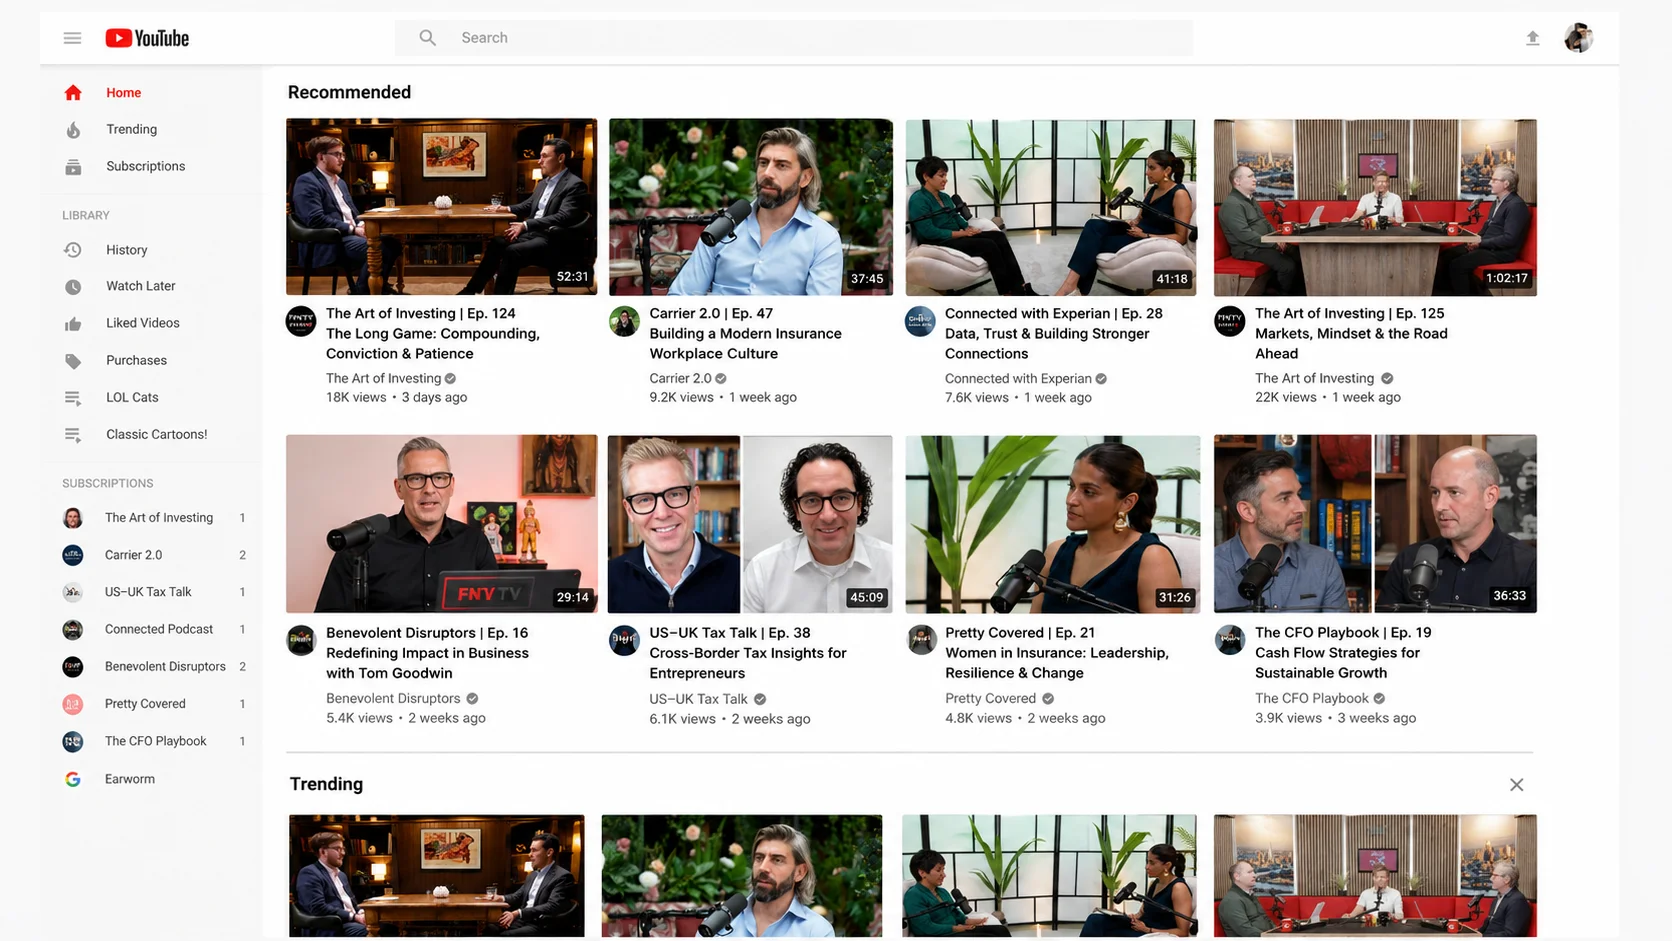1672x941 pixels.
Task: Play the Ep. 124 video thumbnail
Action: (441, 207)
